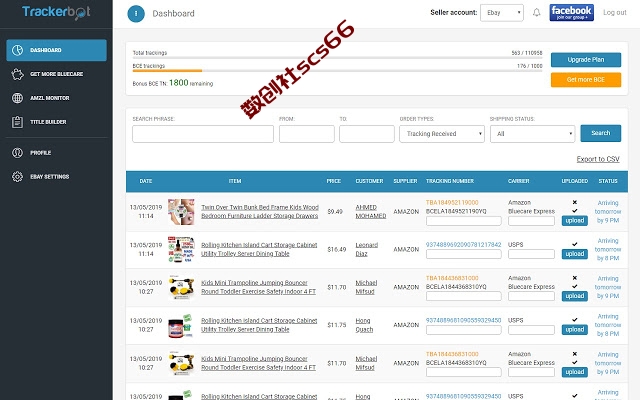Click upload button for AHMED MOHAMED order

click(575, 221)
